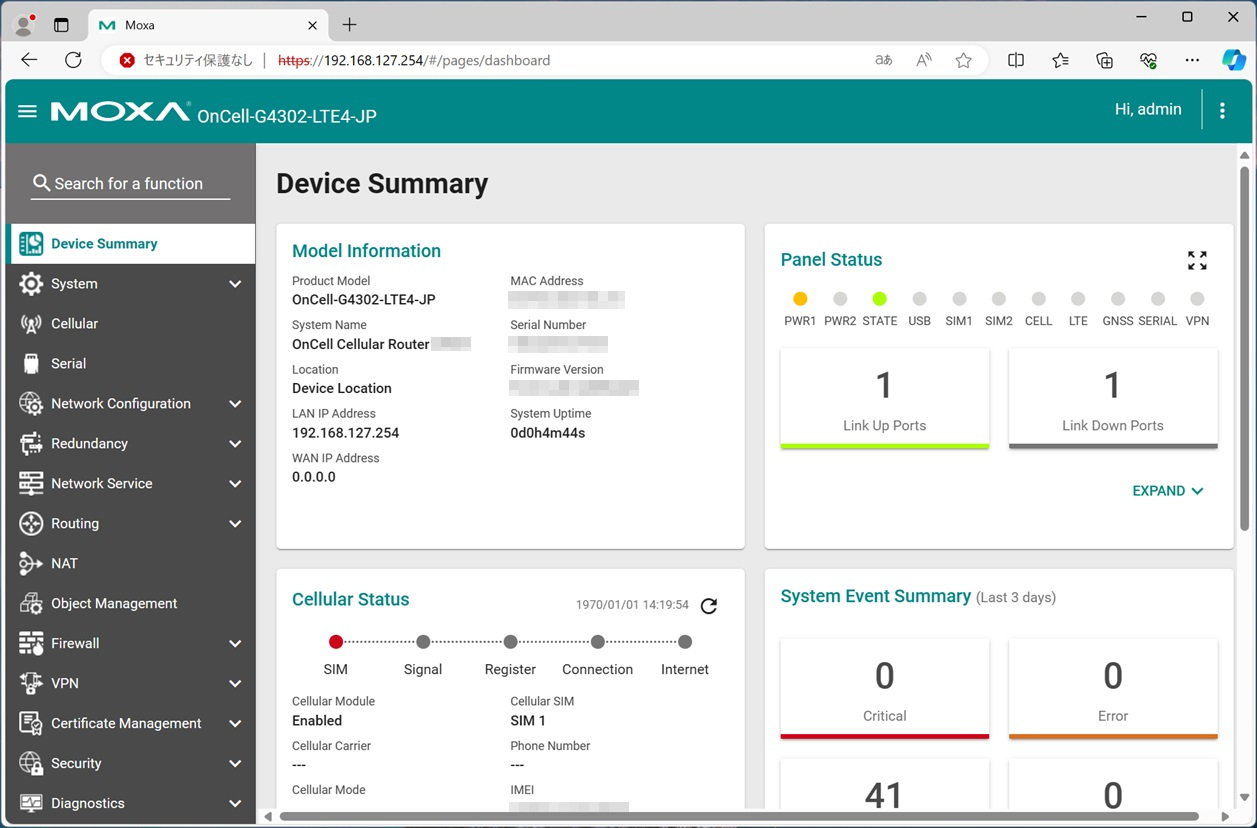Expand the System menu chevron

pos(235,284)
